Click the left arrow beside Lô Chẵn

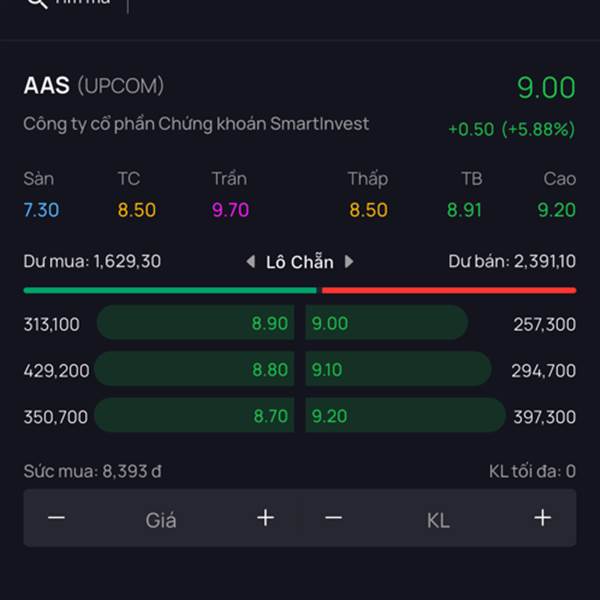pos(251,262)
